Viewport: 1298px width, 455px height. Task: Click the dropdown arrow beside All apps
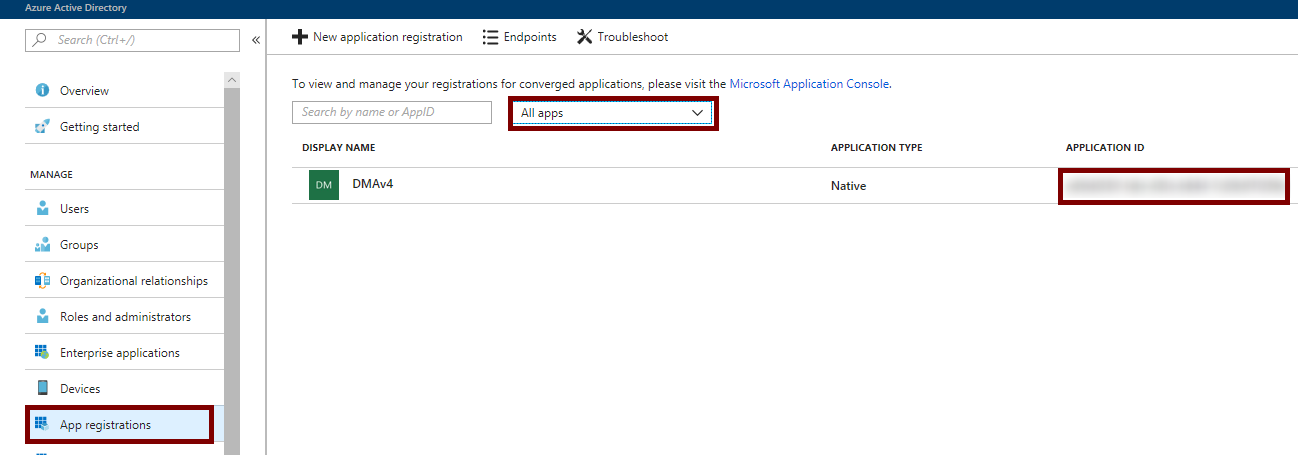[698, 113]
